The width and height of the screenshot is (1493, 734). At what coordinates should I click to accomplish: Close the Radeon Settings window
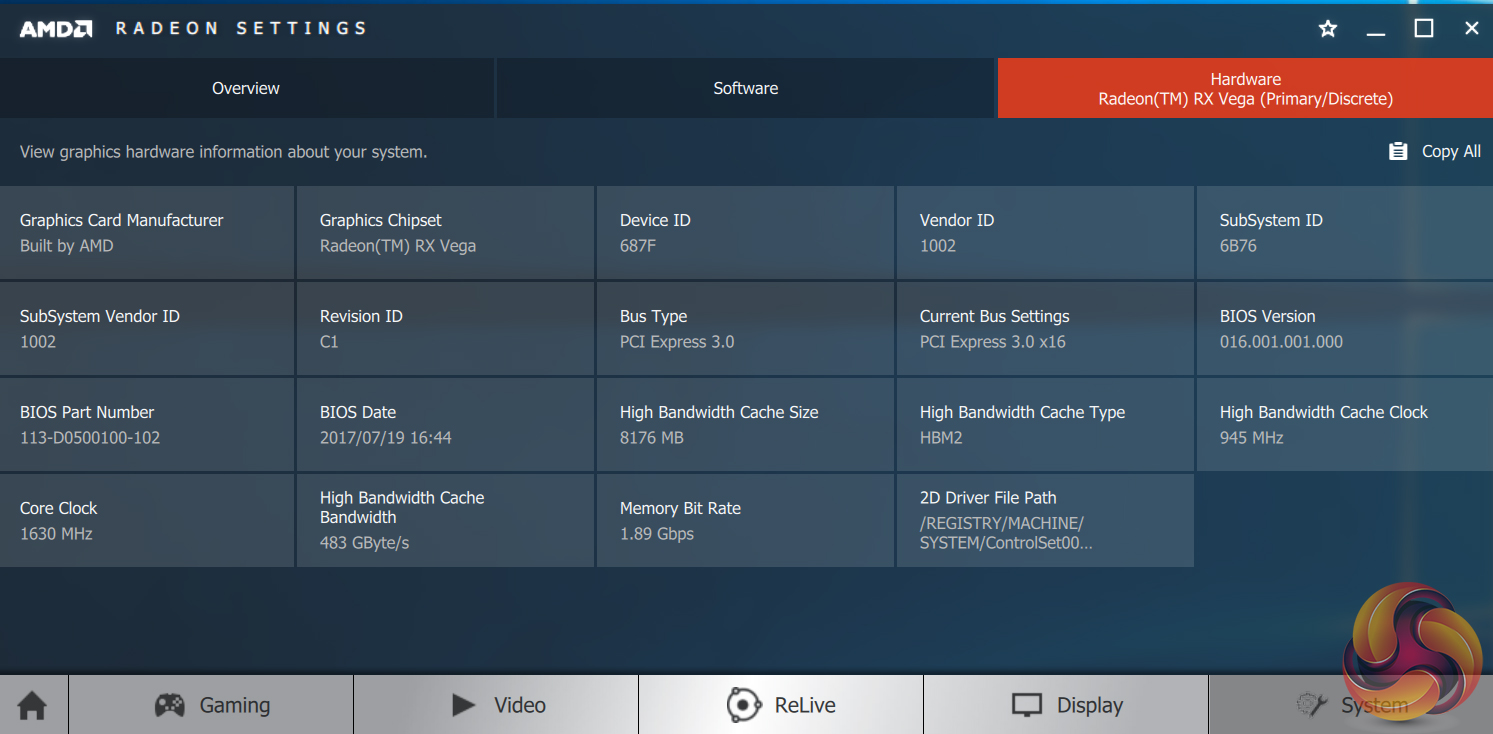click(x=1472, y=29)
